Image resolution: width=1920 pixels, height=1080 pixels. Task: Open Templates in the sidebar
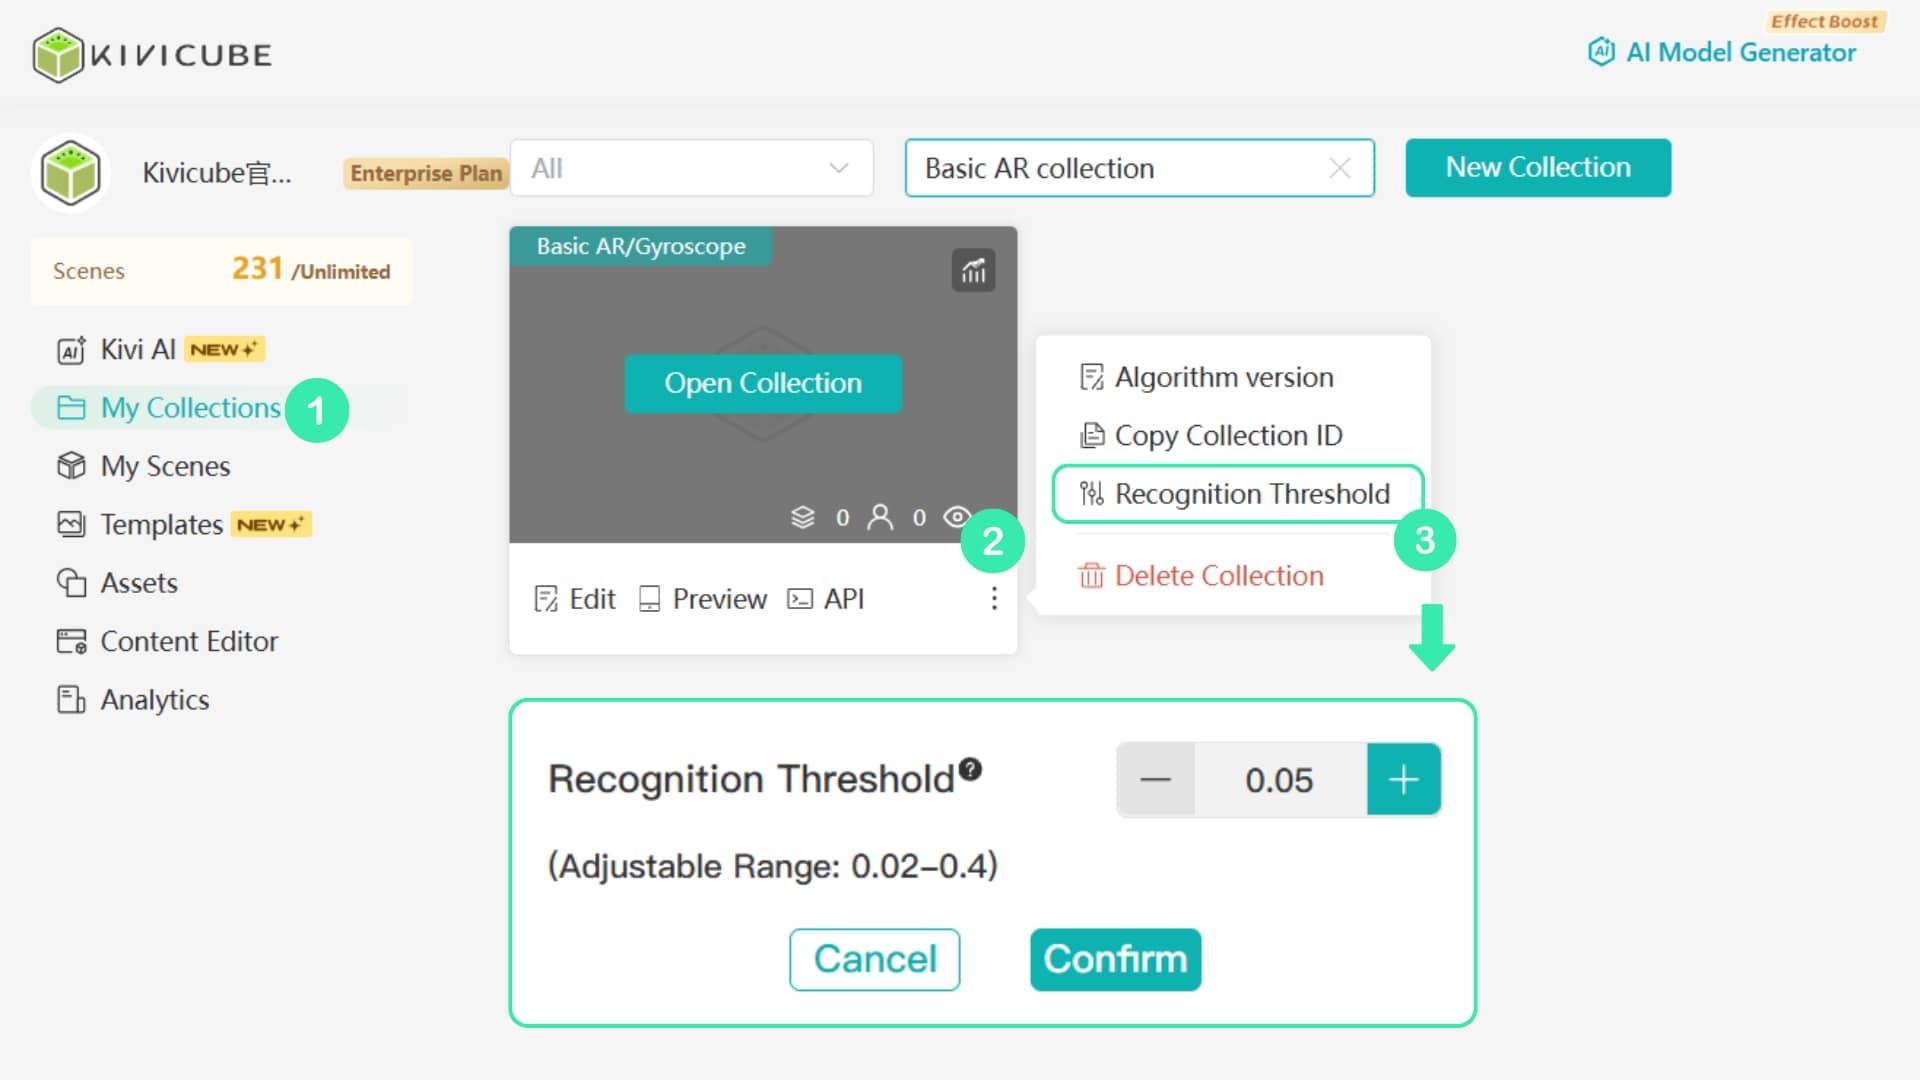183,524
